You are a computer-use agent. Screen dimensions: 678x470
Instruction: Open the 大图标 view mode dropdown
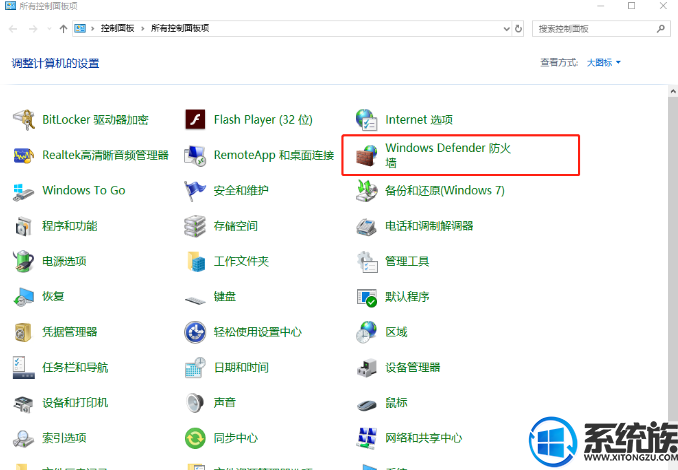pyautogui.click(x=604, y=63)
